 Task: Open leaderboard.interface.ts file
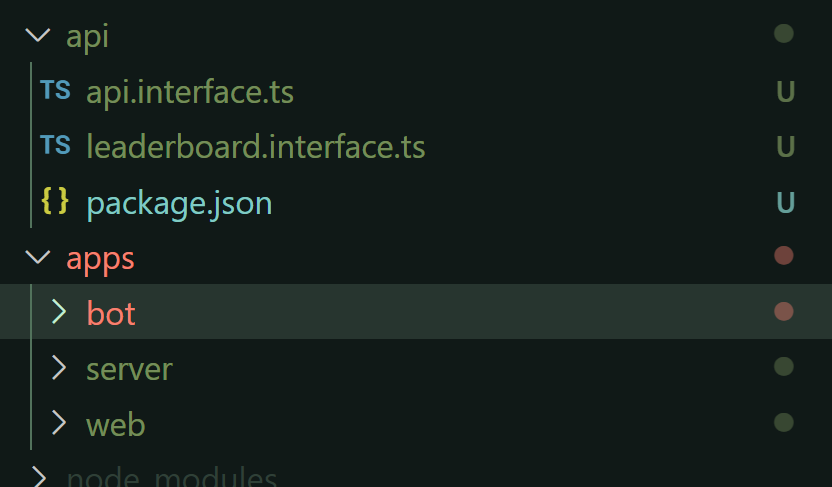click(x=256, y=147)
